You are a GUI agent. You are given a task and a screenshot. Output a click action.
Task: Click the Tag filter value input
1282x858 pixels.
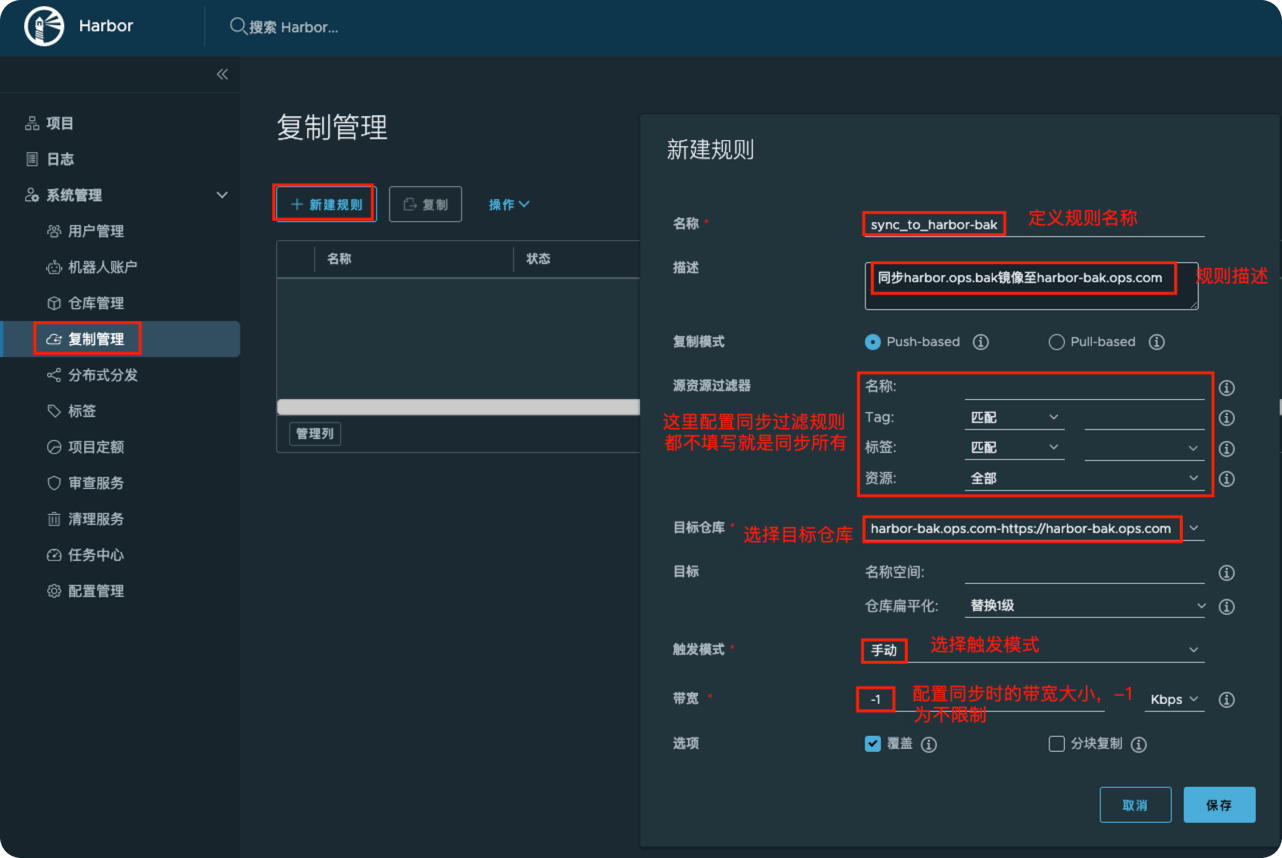1144,417
